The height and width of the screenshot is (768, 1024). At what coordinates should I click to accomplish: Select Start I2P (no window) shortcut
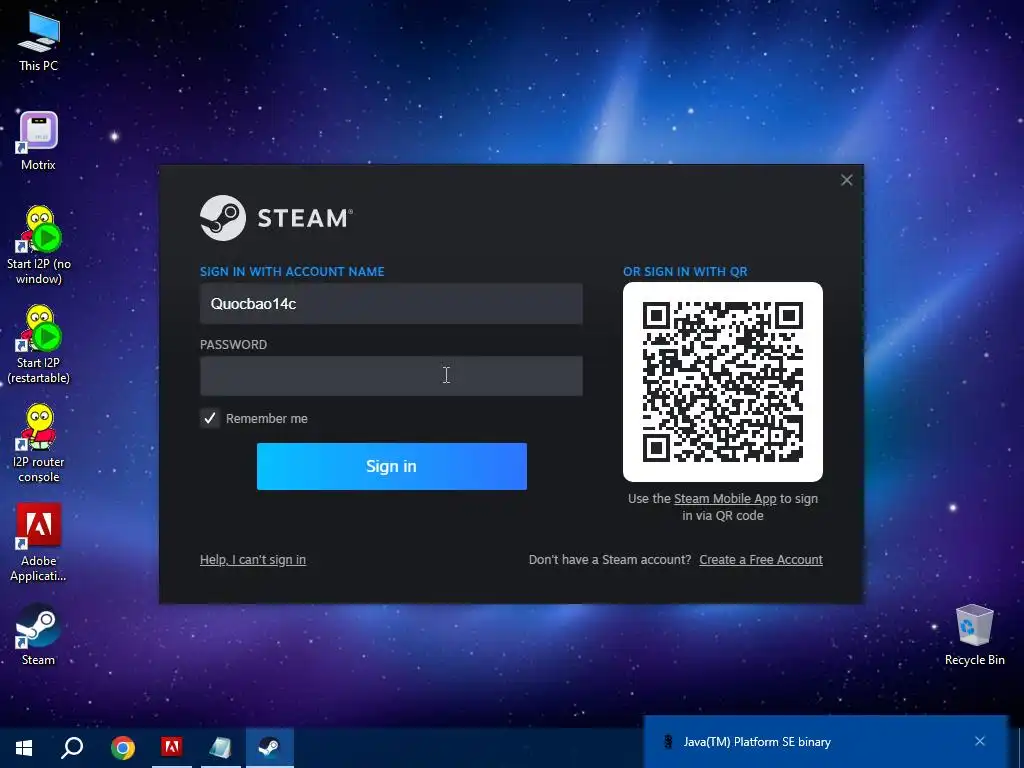tap(39, 245)
